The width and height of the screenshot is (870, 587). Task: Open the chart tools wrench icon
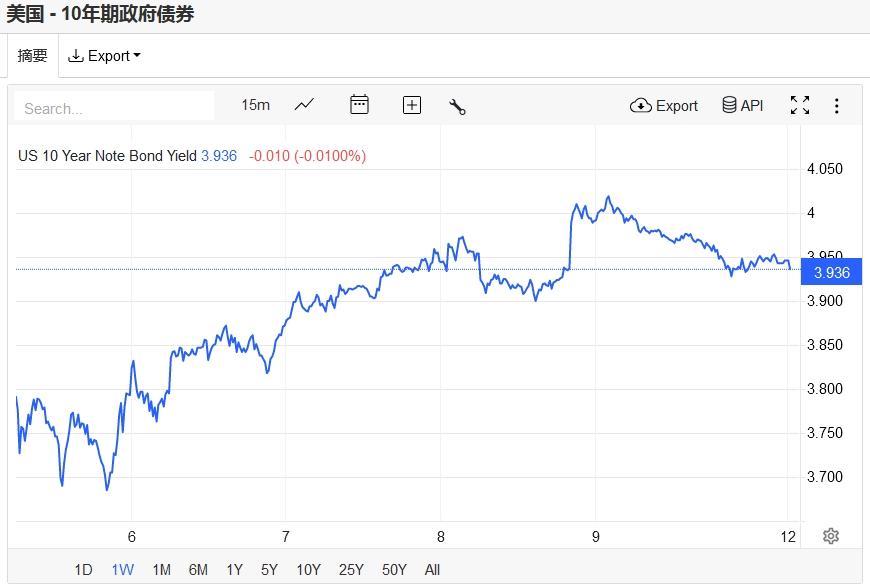coord(458,106)
